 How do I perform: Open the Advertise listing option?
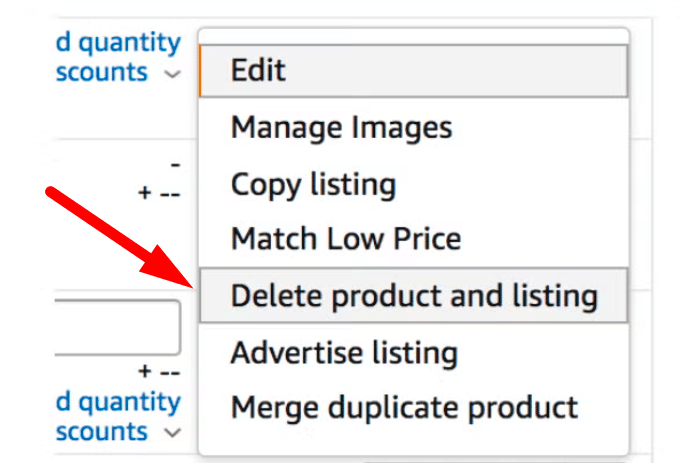(413, 352)
